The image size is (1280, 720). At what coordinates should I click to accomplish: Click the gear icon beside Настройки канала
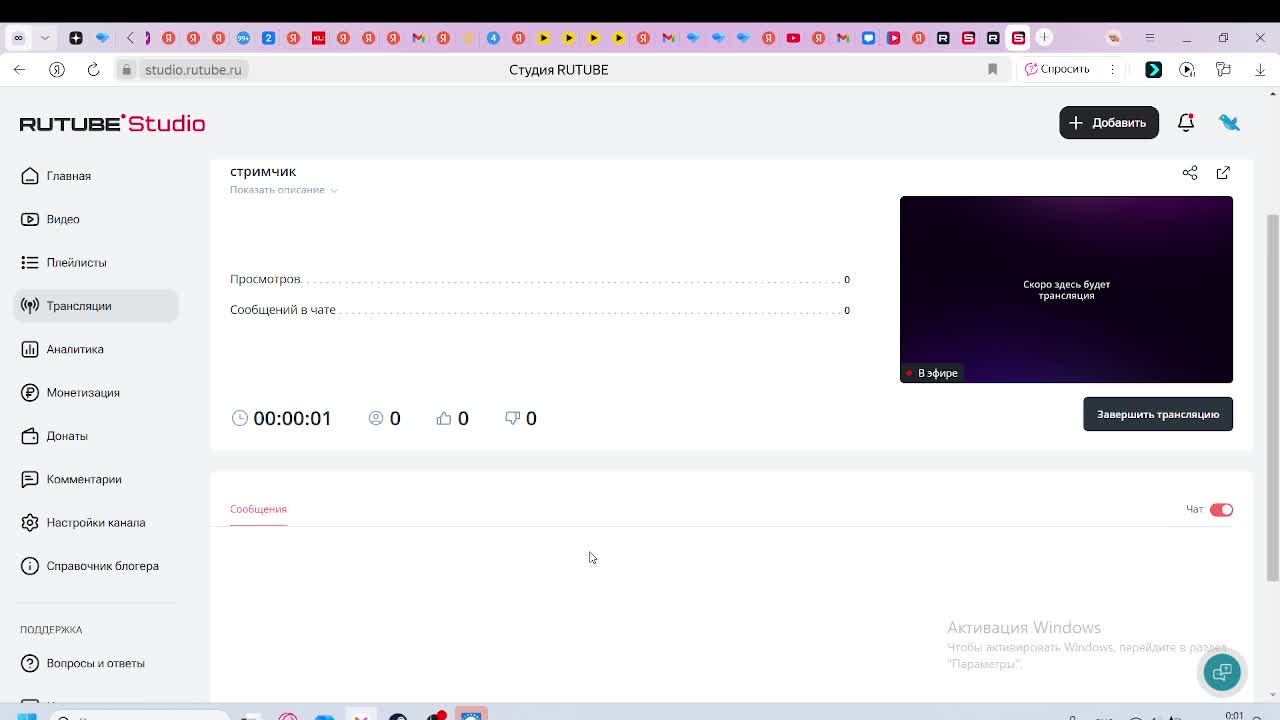(x=29, y=522)
